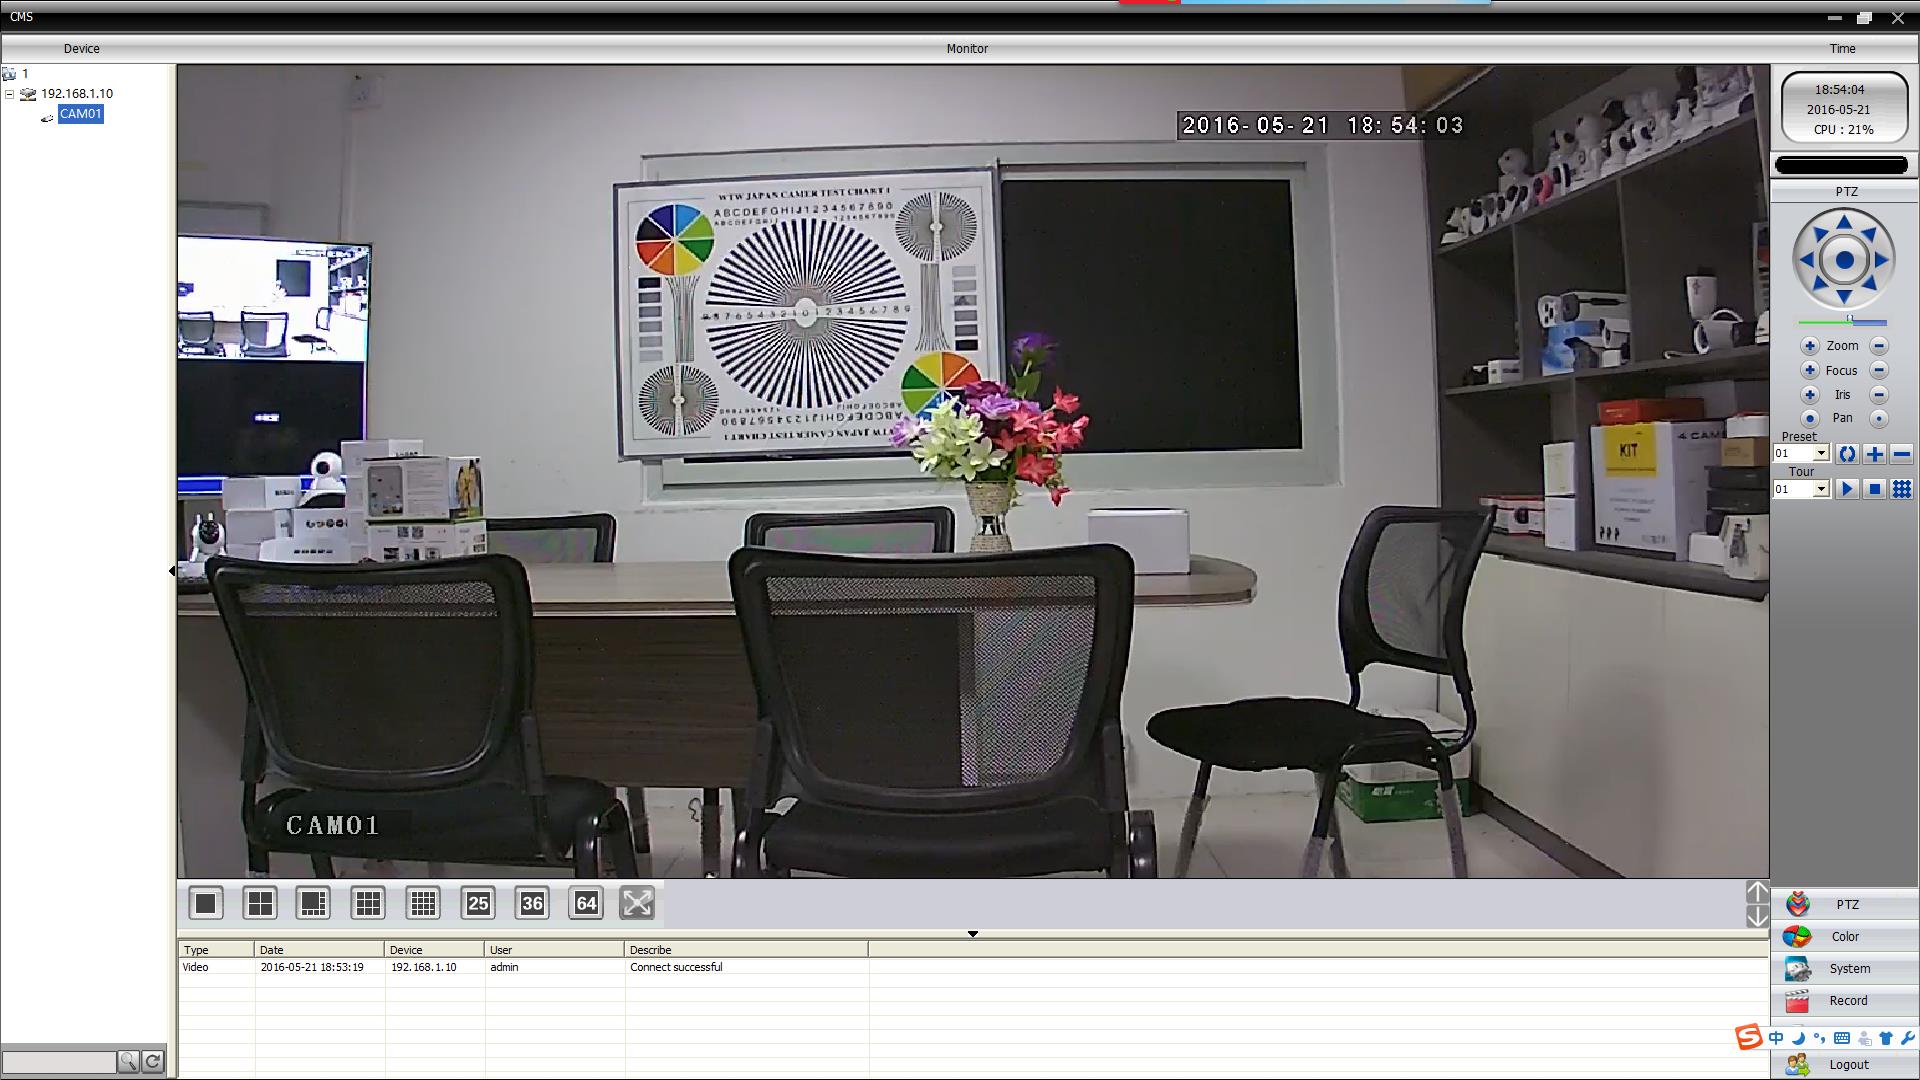The height and width of the screenshot is (1080, 1920).
Task: Add a preset with plus icon
Action: (1874, 454)
